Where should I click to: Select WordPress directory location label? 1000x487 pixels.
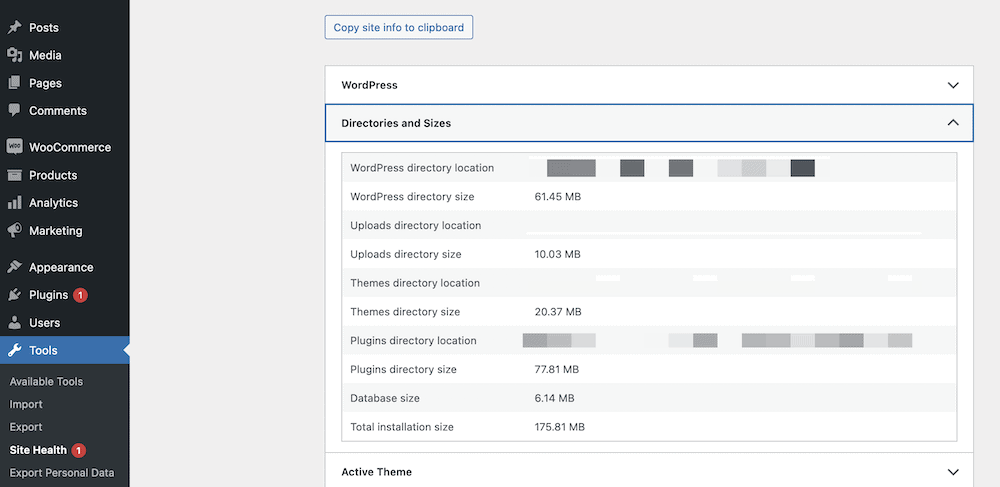(422, 168)
